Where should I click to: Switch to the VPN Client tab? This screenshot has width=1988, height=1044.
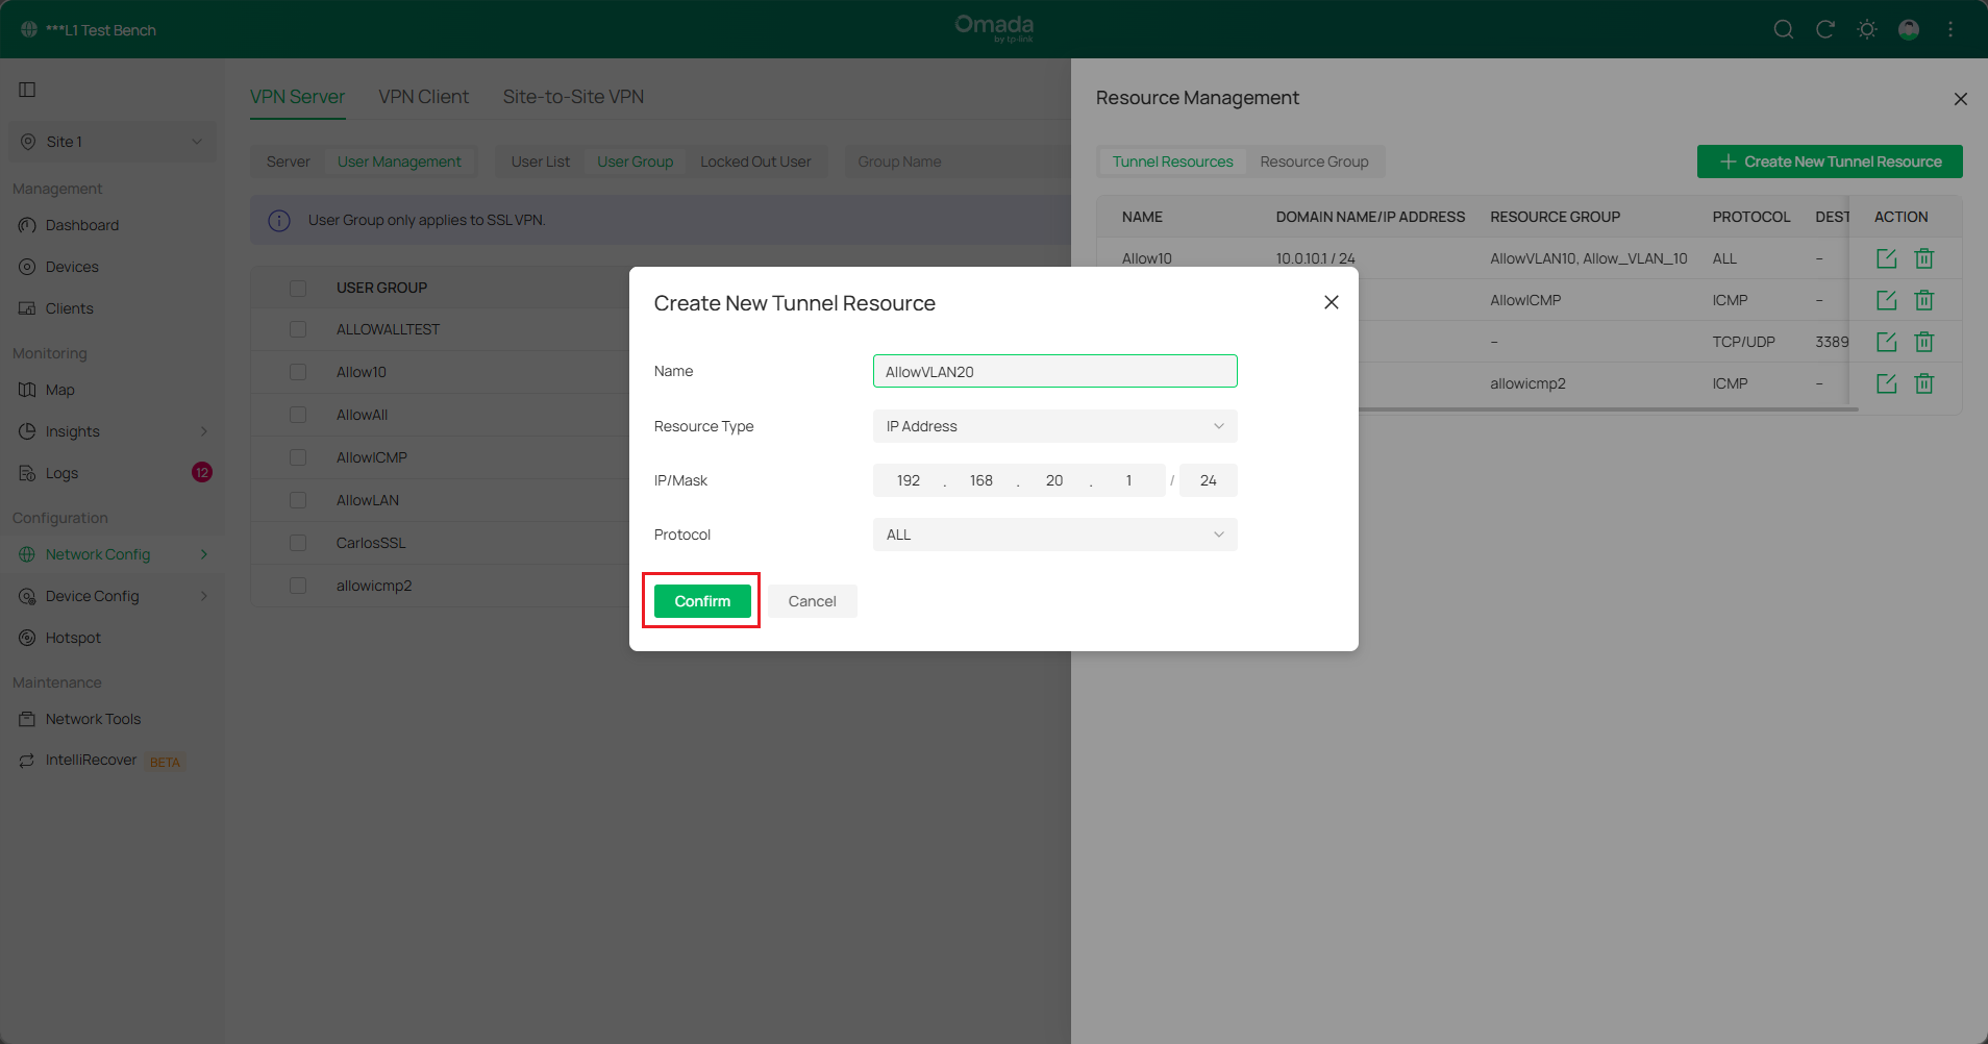point(423,97)
